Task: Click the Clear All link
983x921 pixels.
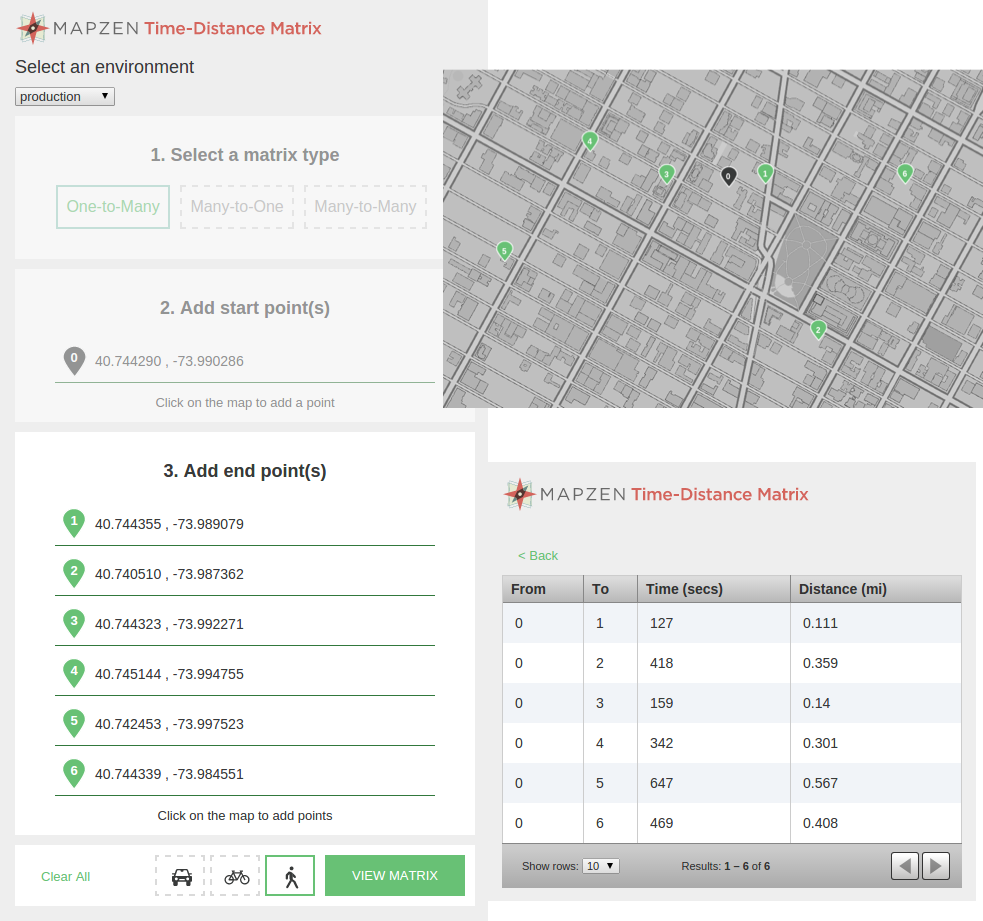Action: [x=65, y=876]
